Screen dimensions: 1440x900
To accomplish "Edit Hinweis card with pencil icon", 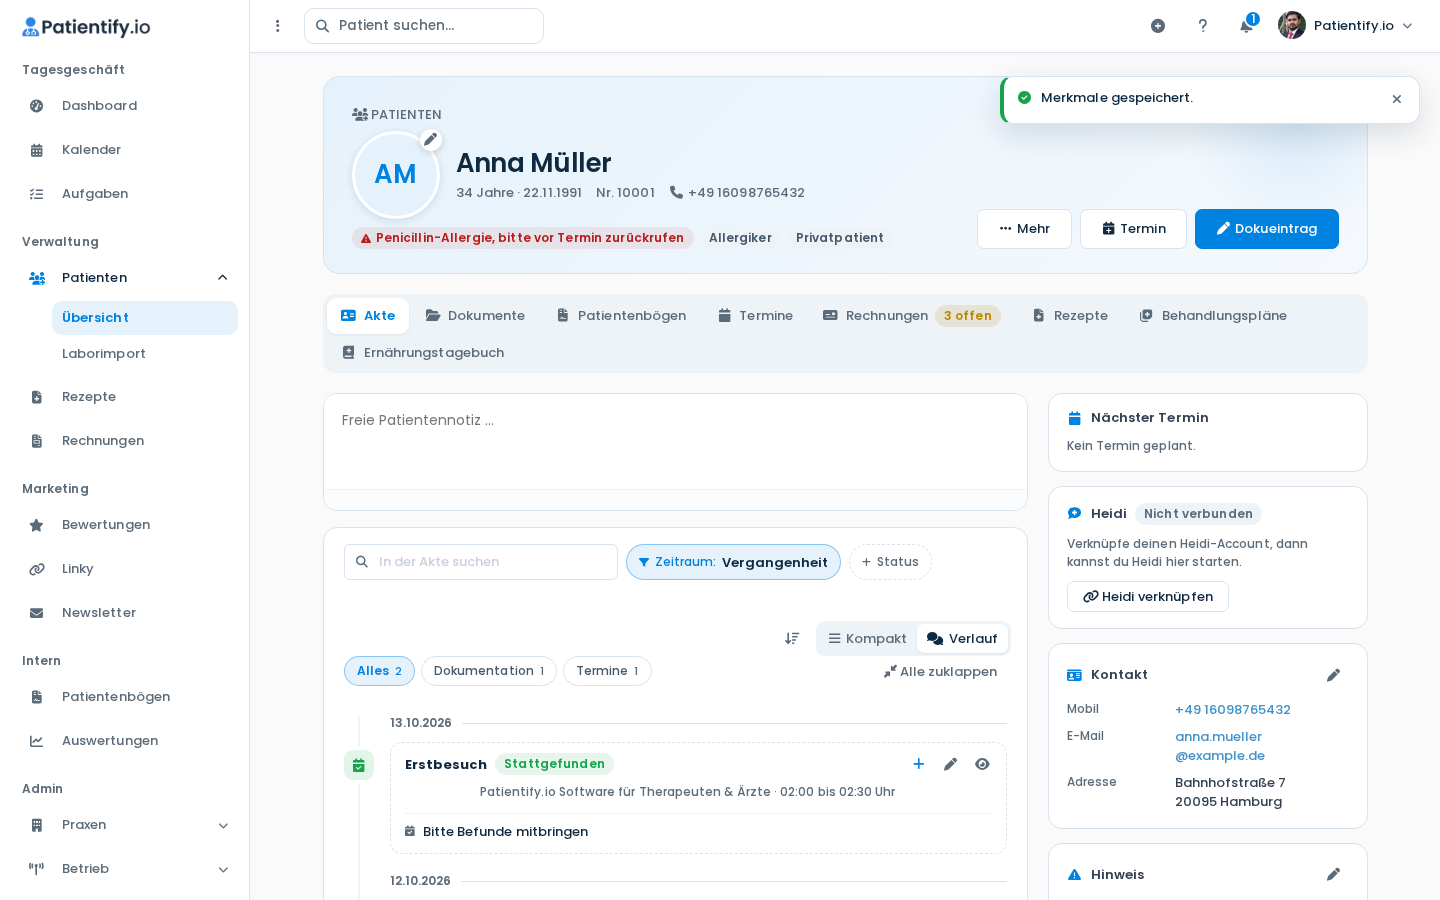I will [x=1333, y=874].
